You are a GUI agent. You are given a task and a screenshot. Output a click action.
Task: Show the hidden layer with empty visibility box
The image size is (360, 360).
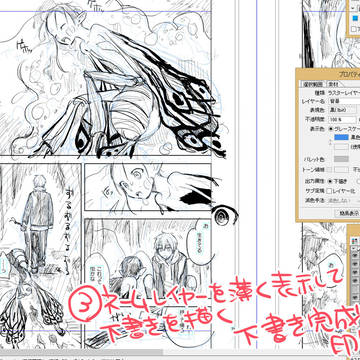coord(355,289)
